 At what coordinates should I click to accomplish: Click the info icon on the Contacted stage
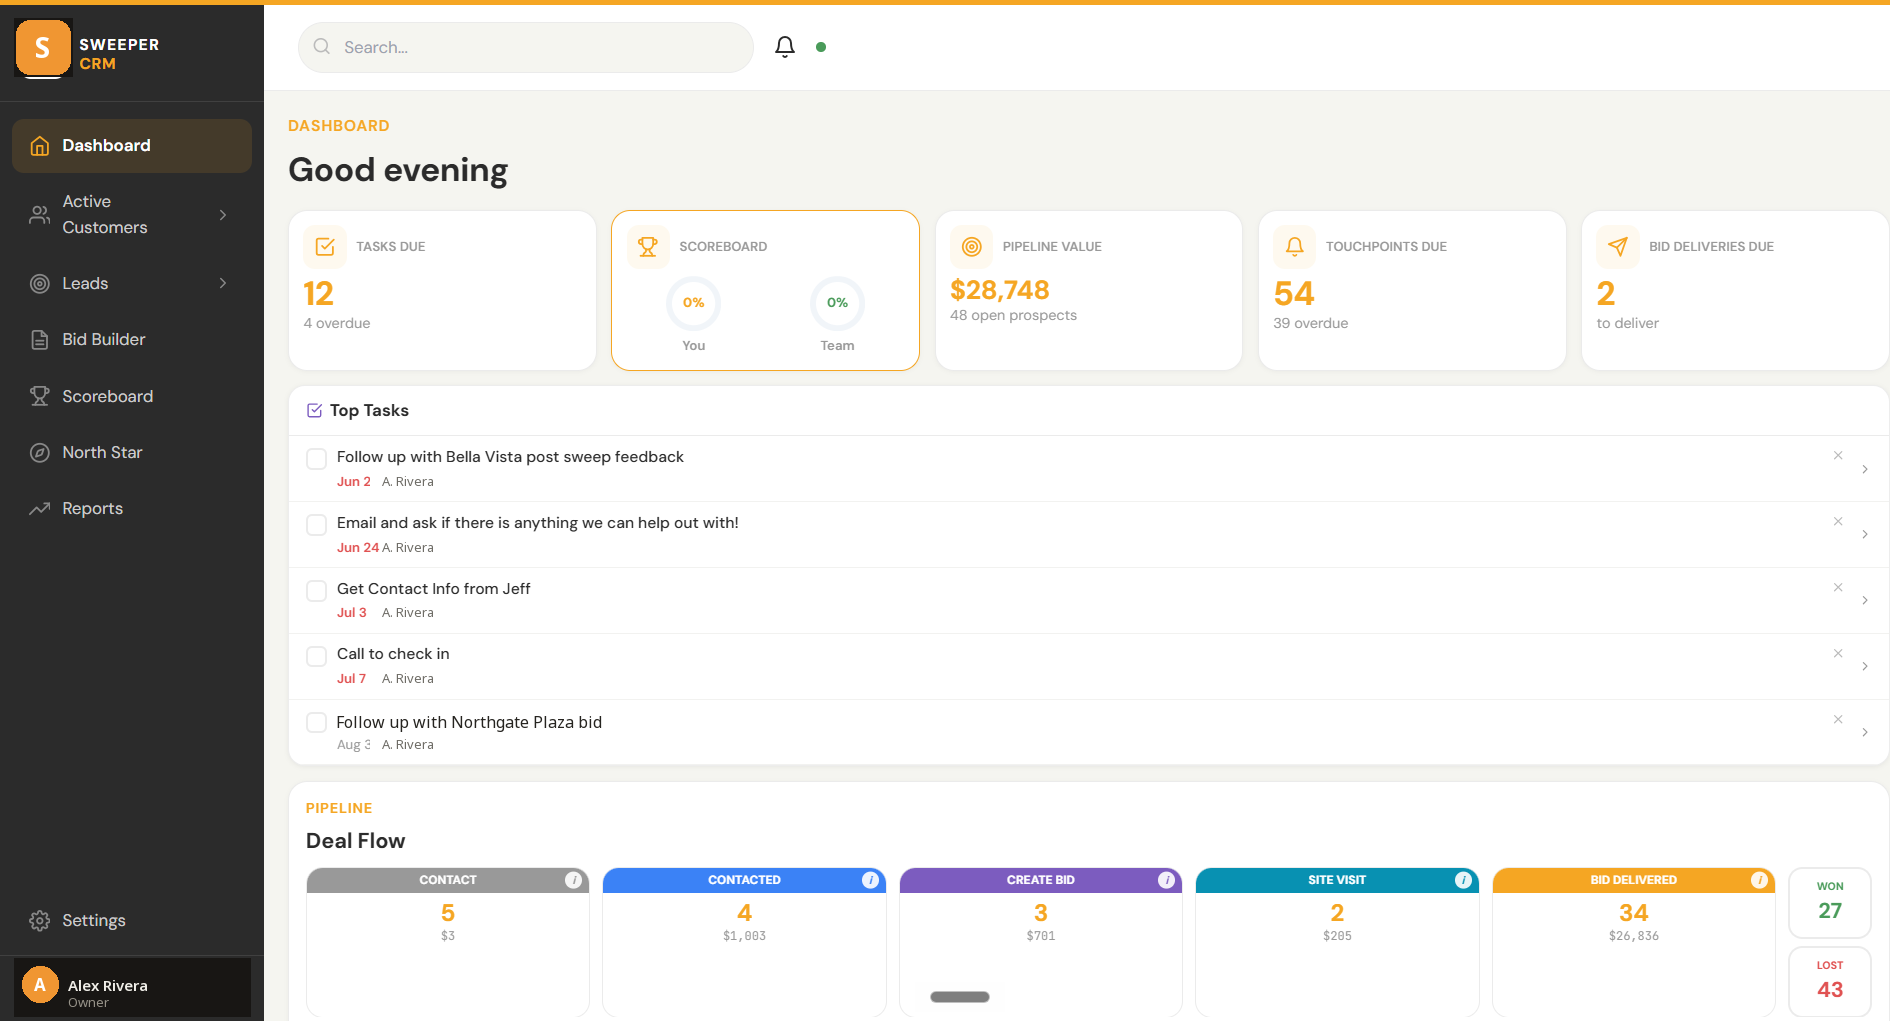[871, 880]
